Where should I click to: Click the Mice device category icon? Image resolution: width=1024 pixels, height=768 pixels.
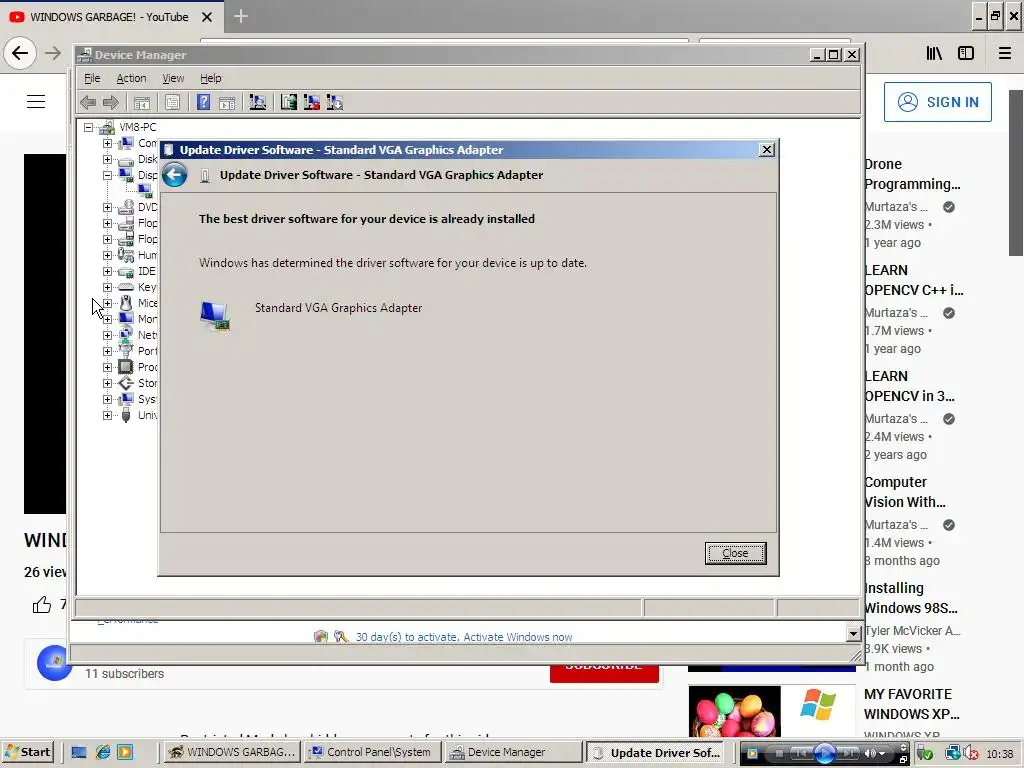[126, 303]
